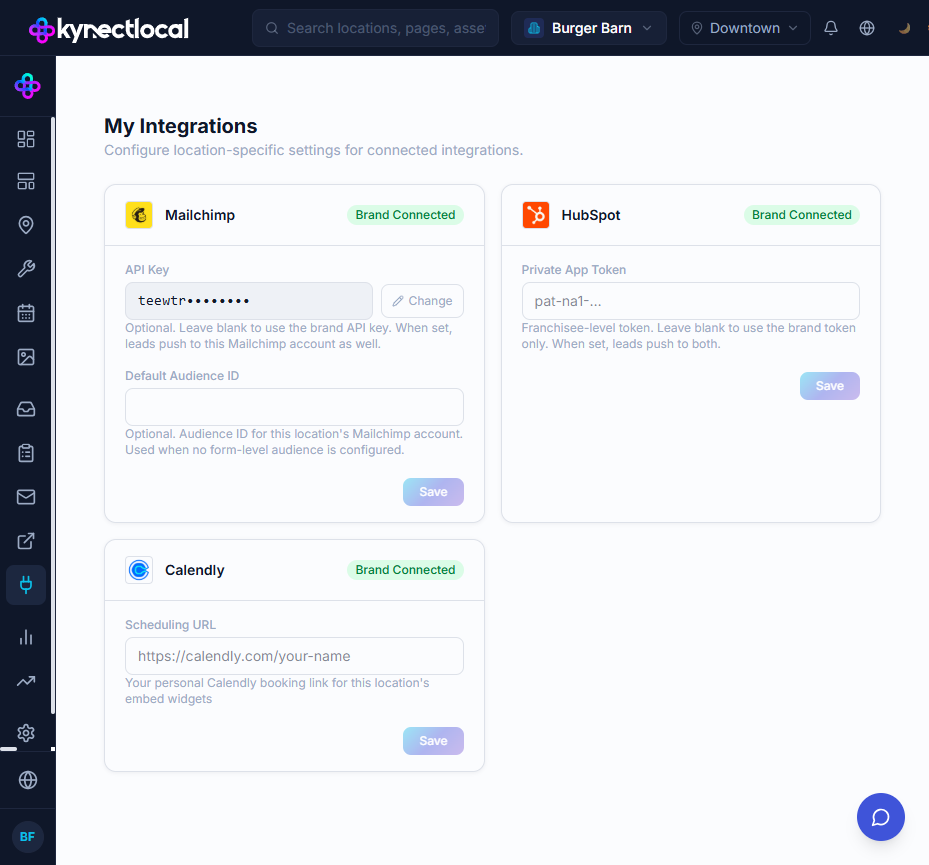Save the HubSpot settings
Screen dimensions: 929x865
click(x=829, y=386)
